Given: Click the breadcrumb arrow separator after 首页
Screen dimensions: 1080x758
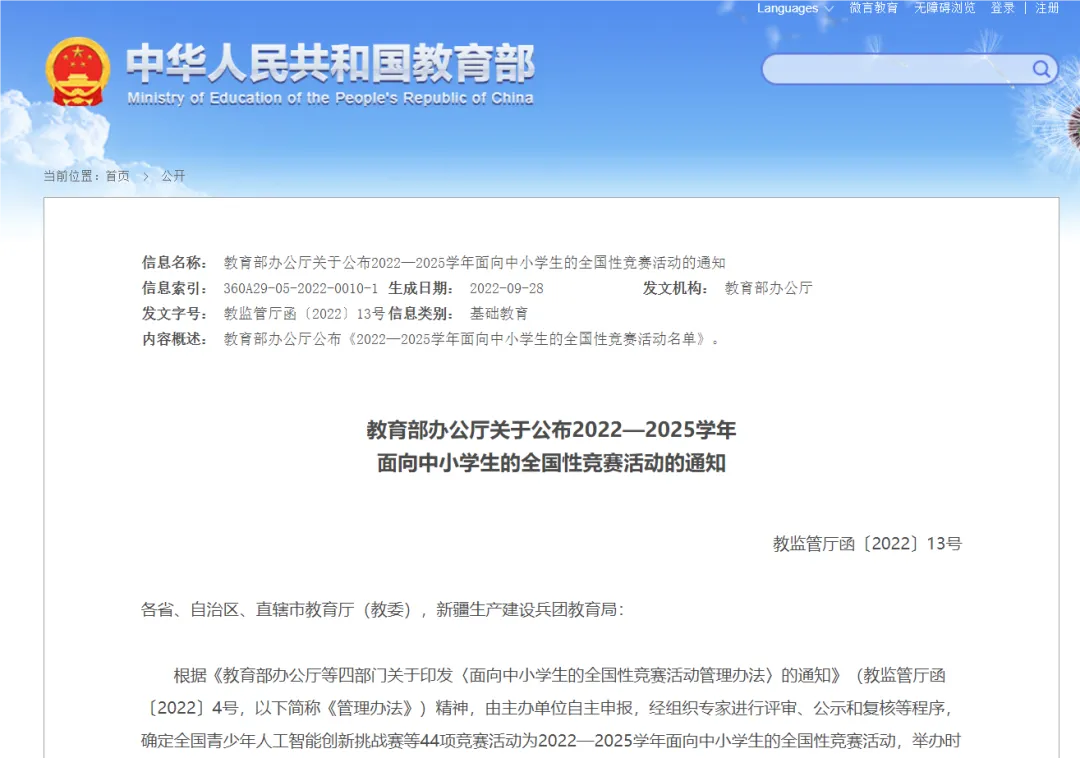Looking at the screenshot, I should pos(146,176).
